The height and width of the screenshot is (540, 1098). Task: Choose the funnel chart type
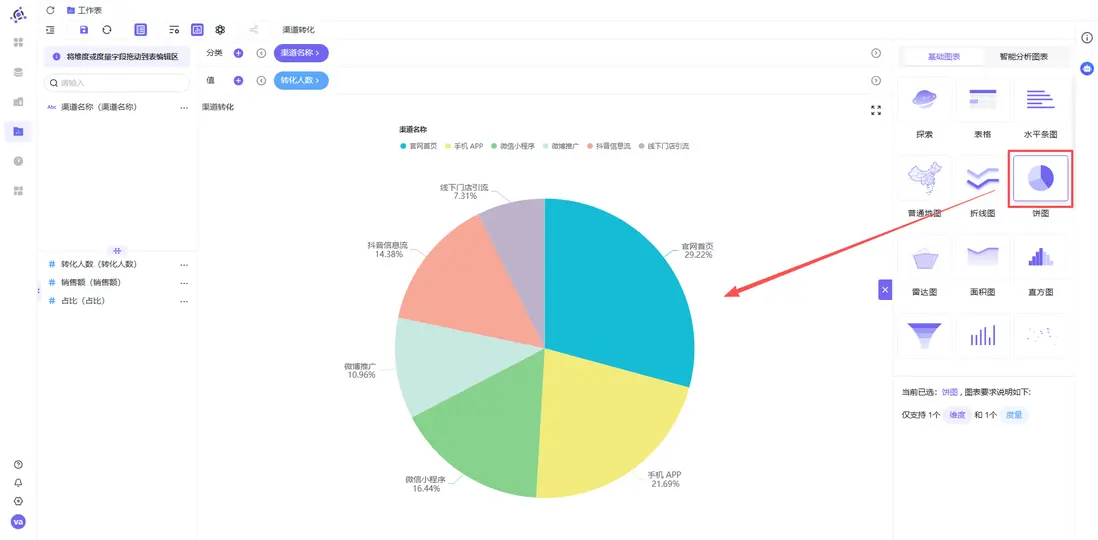pos(924,336)
